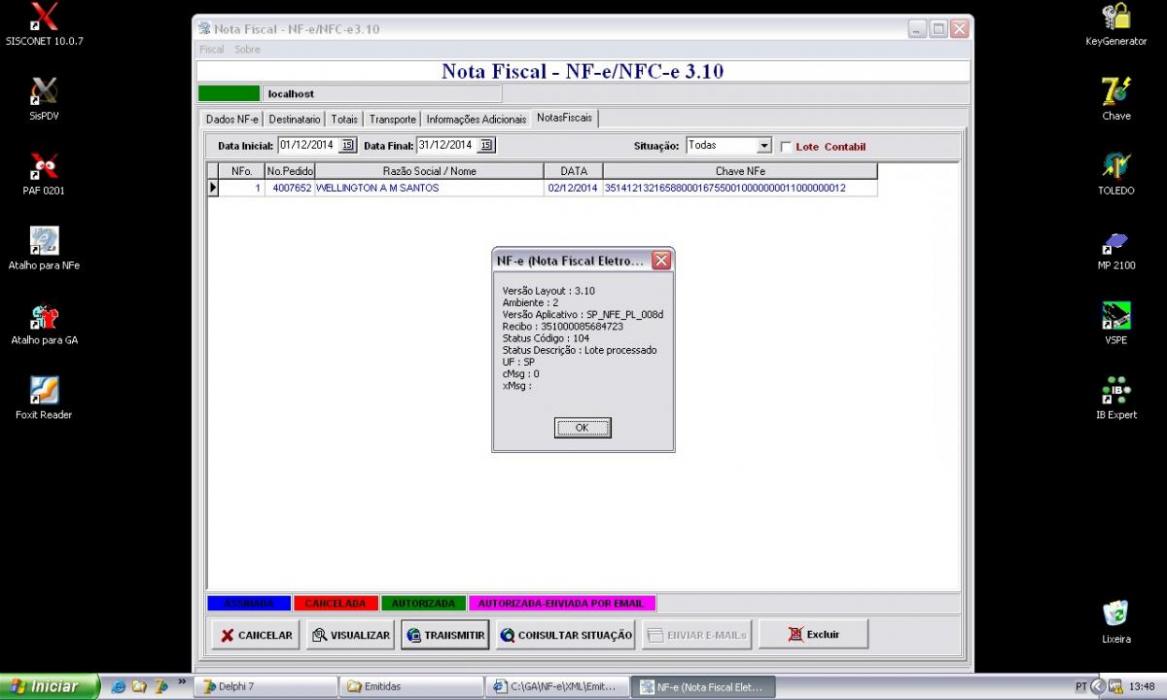Viewport: 1167px width, 700px height.
Task: Select row with WELLINGTON A M SANTOS
Action: coord(543,188)
